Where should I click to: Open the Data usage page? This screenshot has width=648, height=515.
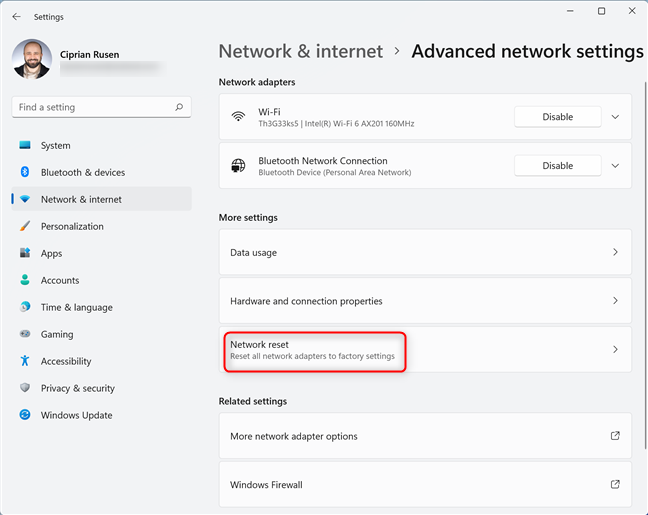pos(424,253)
